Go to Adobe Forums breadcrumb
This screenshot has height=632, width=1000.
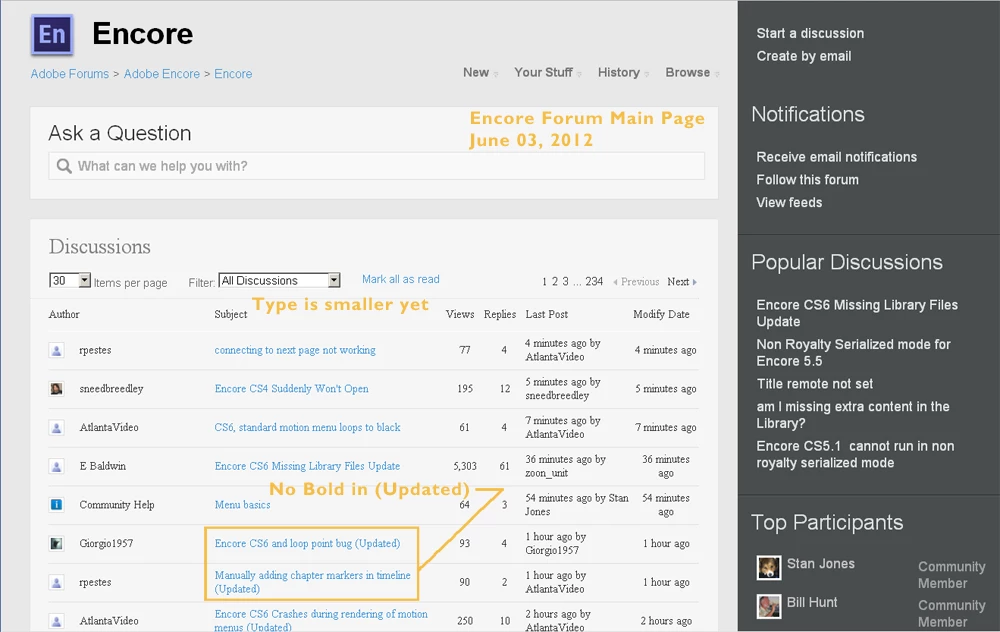(70, 74)
